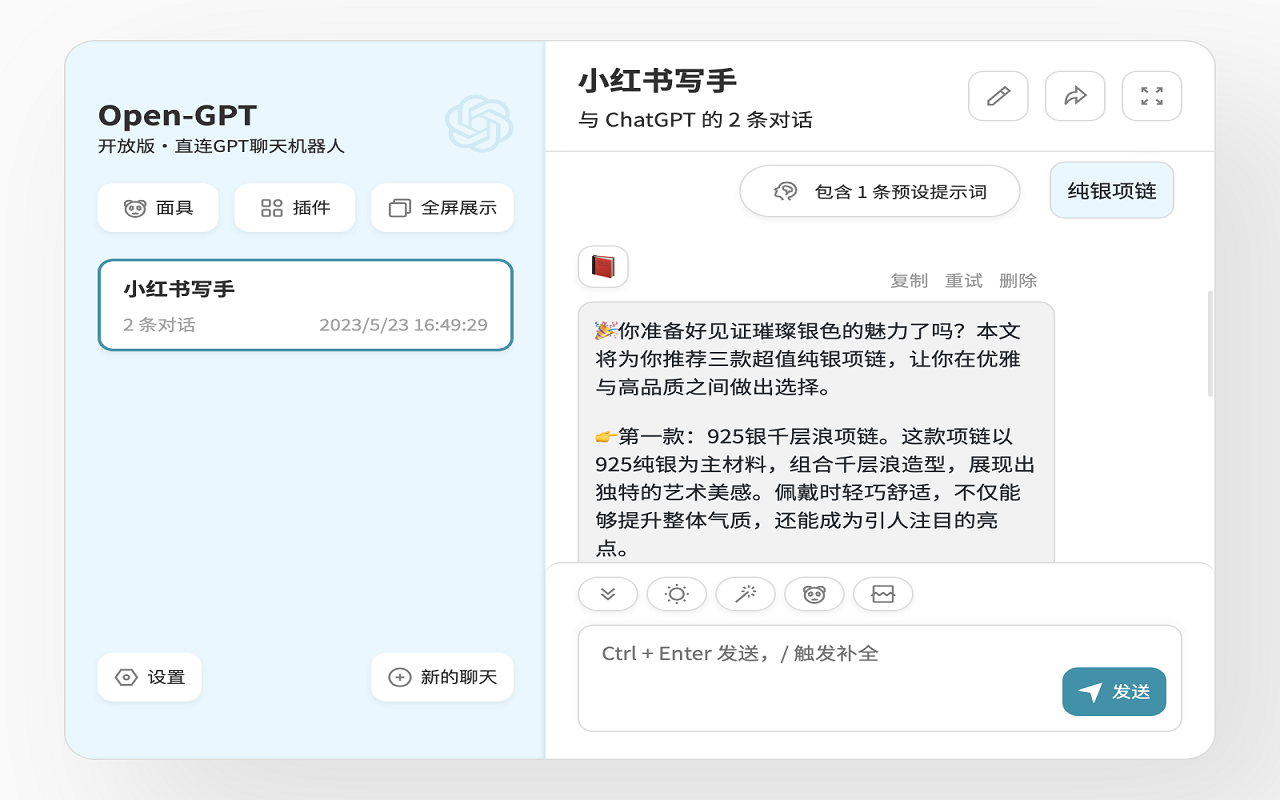Screen dimensions: 1280x800
Task: Select the 小红书写手 conversation card
Action: (305, 305)
